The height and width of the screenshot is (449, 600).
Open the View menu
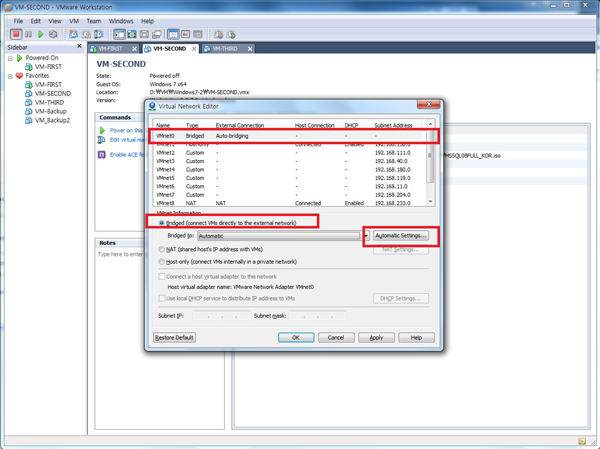[x=55, y=21]
